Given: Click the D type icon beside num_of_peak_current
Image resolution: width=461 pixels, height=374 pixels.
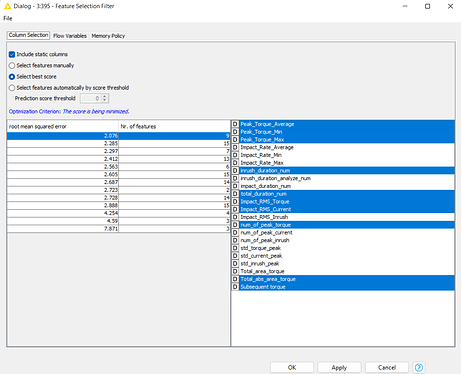Looking at the screenshot, I should (235, 232).
